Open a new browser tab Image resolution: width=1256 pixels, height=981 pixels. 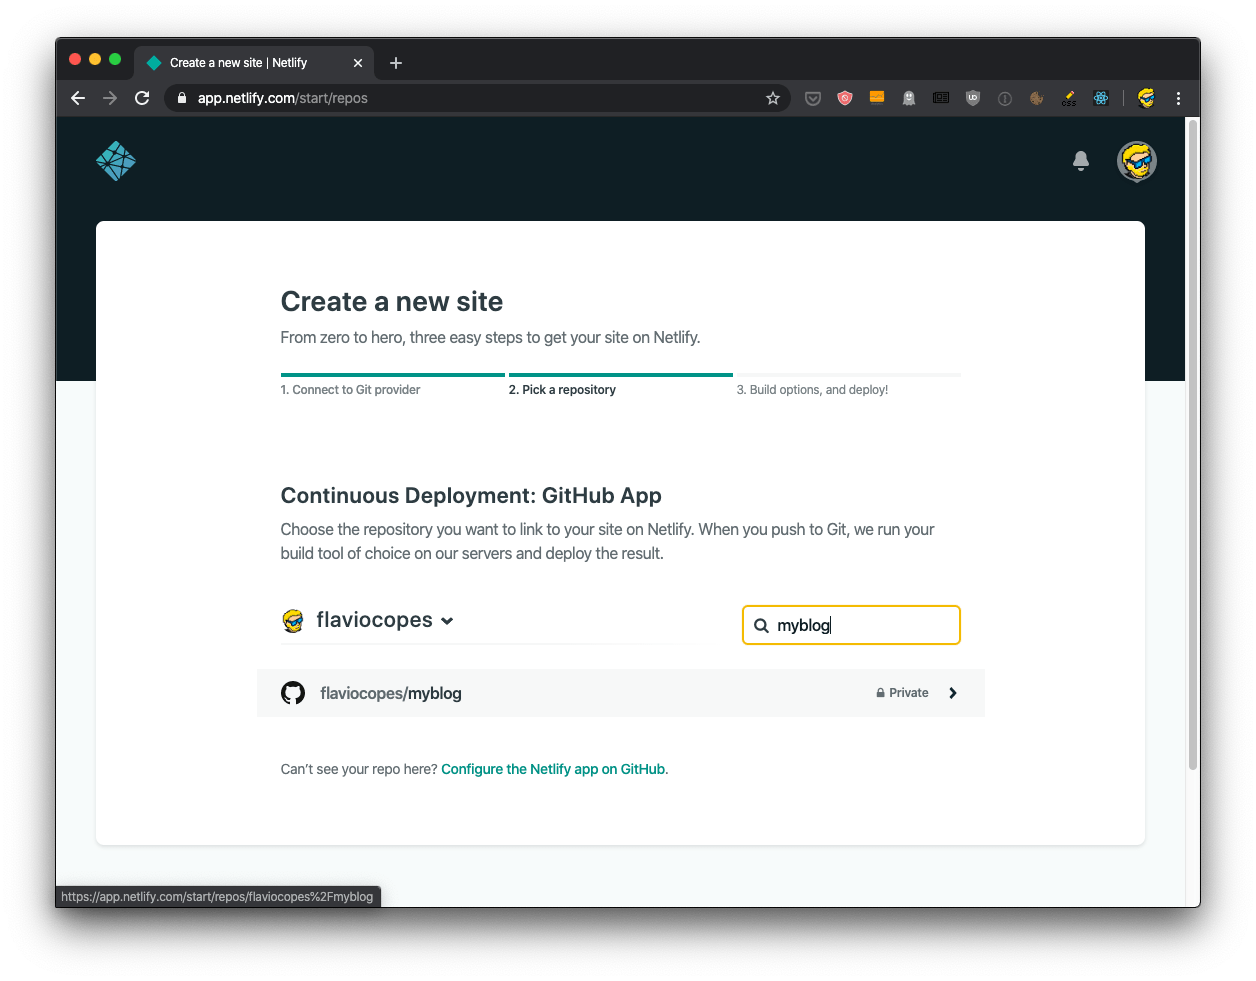pos(396,63)
